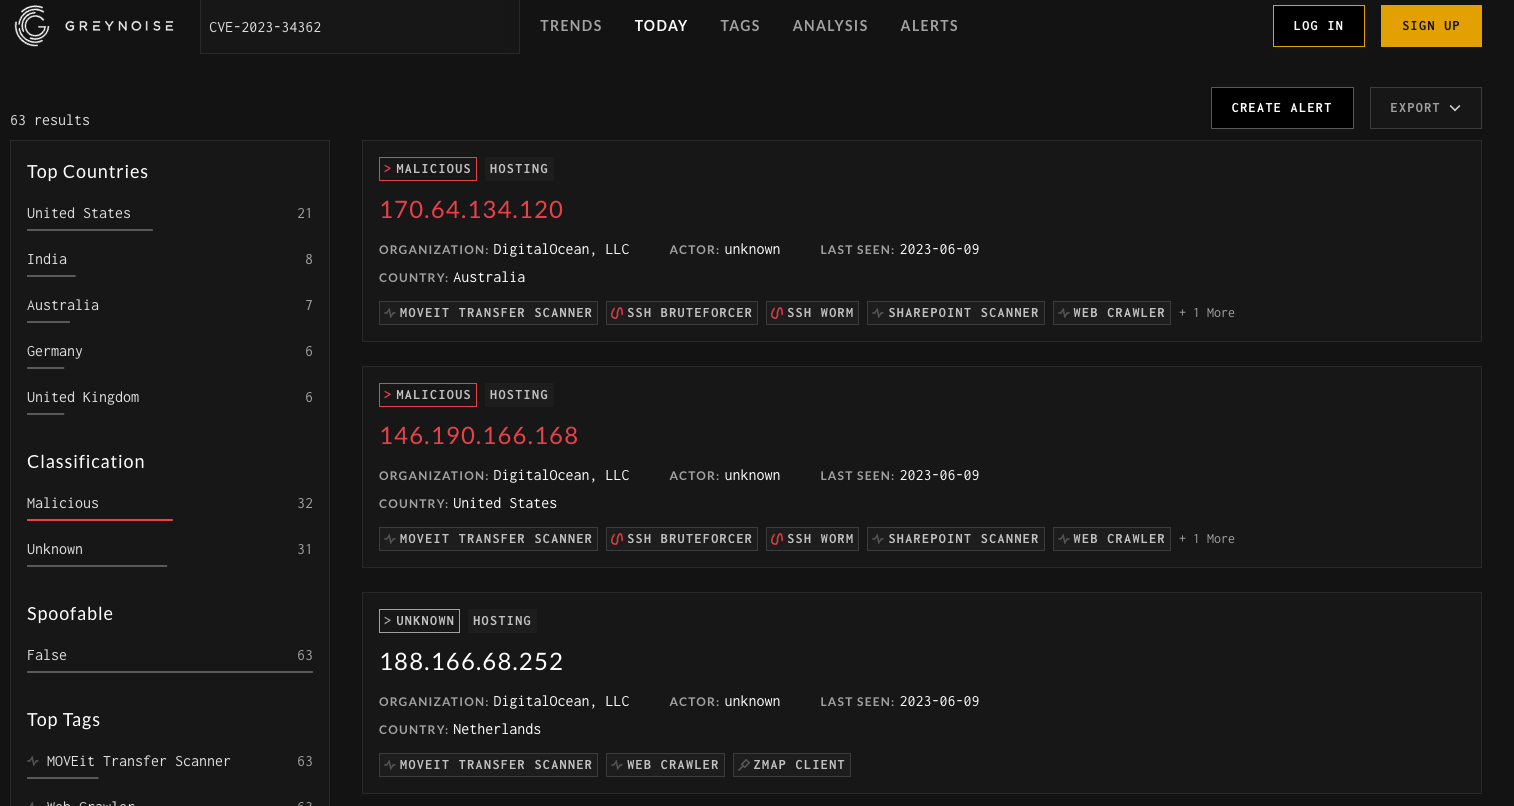Open IP address 146.190.166.168
The image size is (1514, 806).
click(479, 435)
